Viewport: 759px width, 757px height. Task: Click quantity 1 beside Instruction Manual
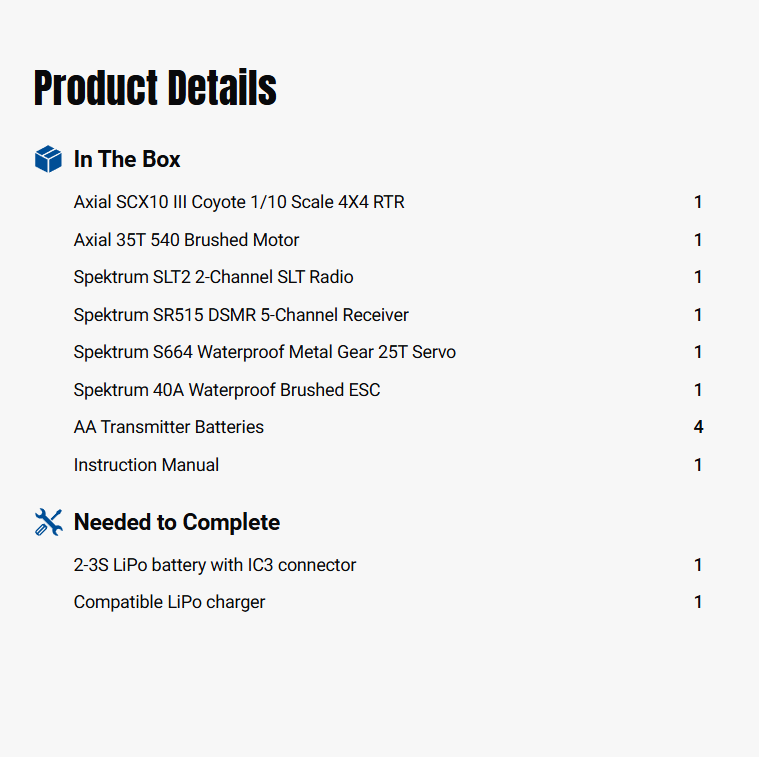coord(698,465)
